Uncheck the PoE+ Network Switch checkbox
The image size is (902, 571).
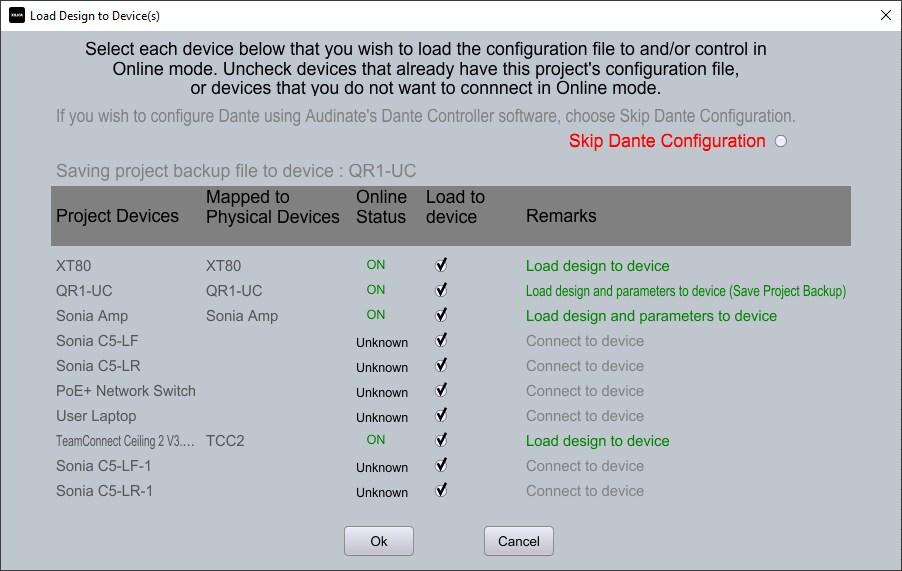point(441,390)
